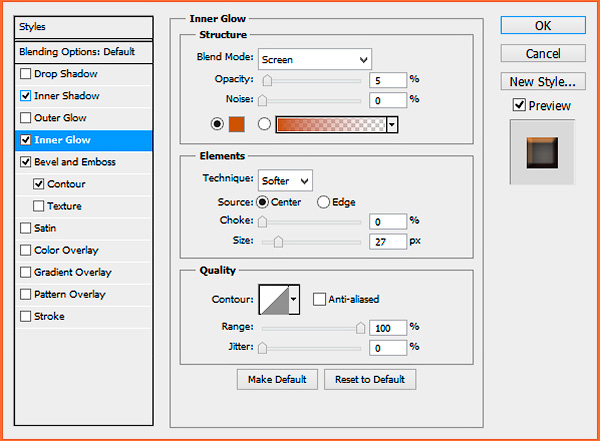Click the Opacity slider handle

point(267,80)
